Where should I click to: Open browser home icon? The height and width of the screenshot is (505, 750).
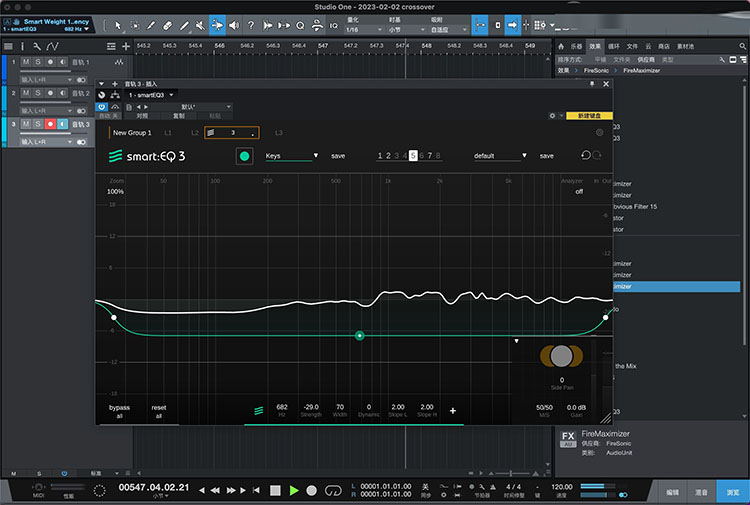561,46
